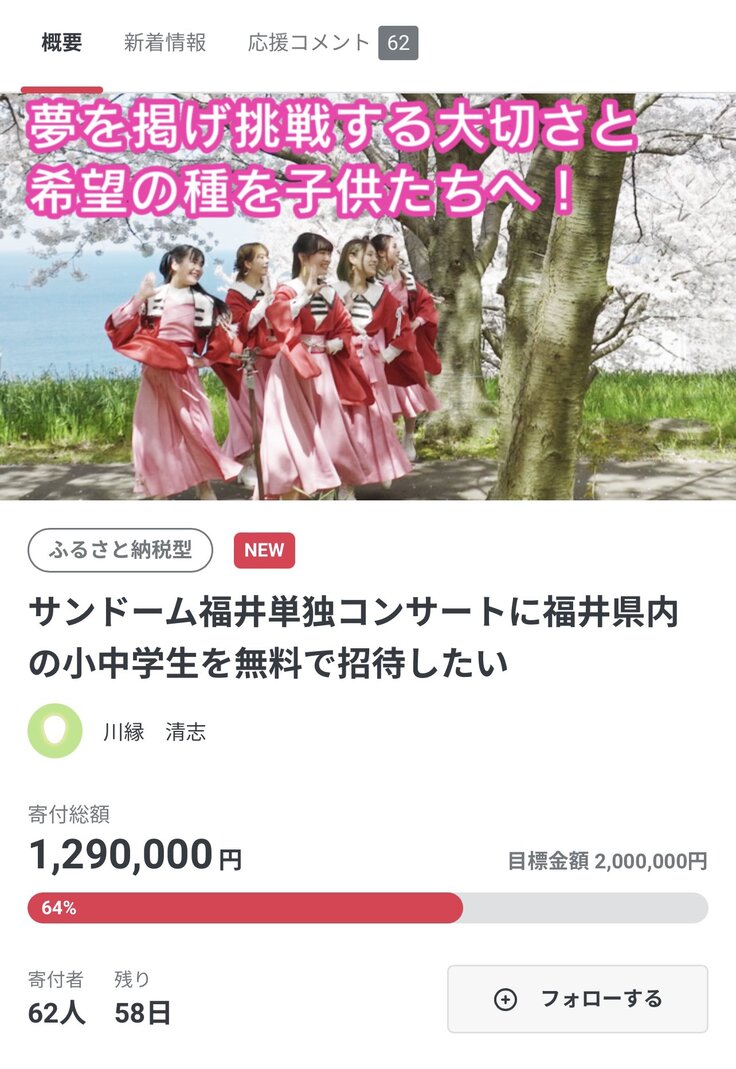Screen dimensions: 736x1069
Task: Click the cherry blossom banner image
Action: click(x=368, y=297)
